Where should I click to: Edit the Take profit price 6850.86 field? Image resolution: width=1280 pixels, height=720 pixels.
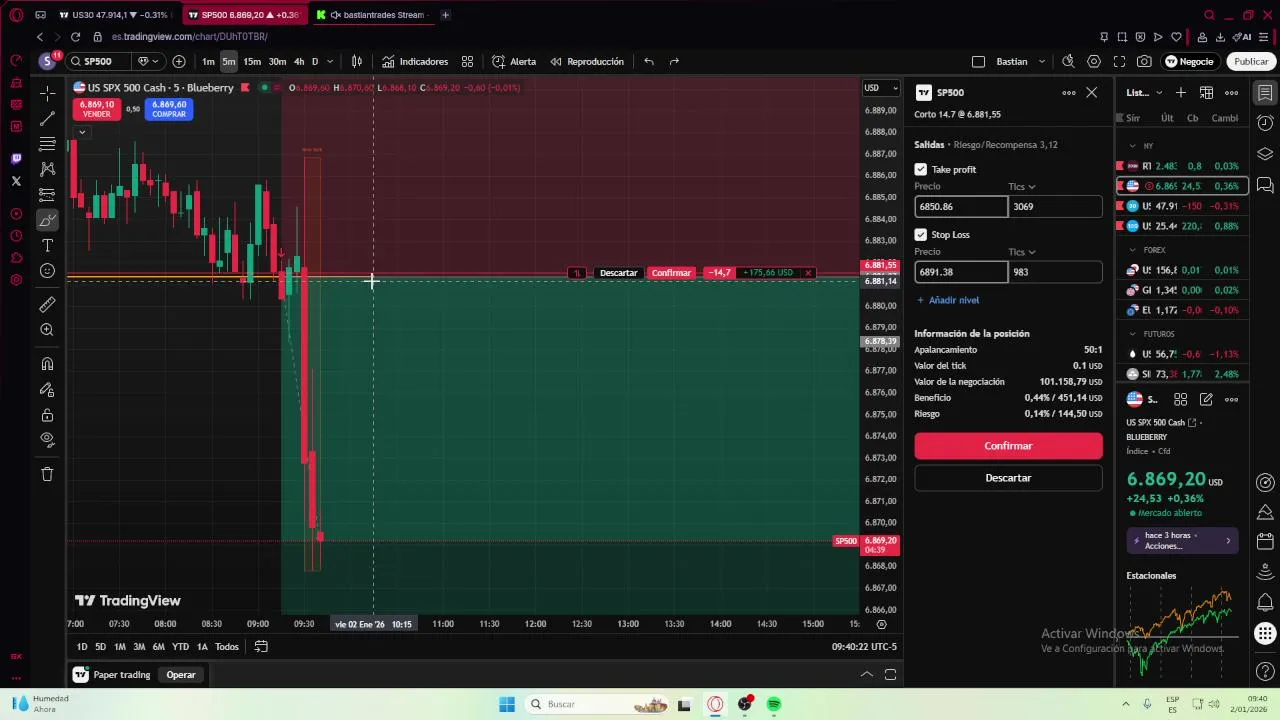click(x=961, y=207)
